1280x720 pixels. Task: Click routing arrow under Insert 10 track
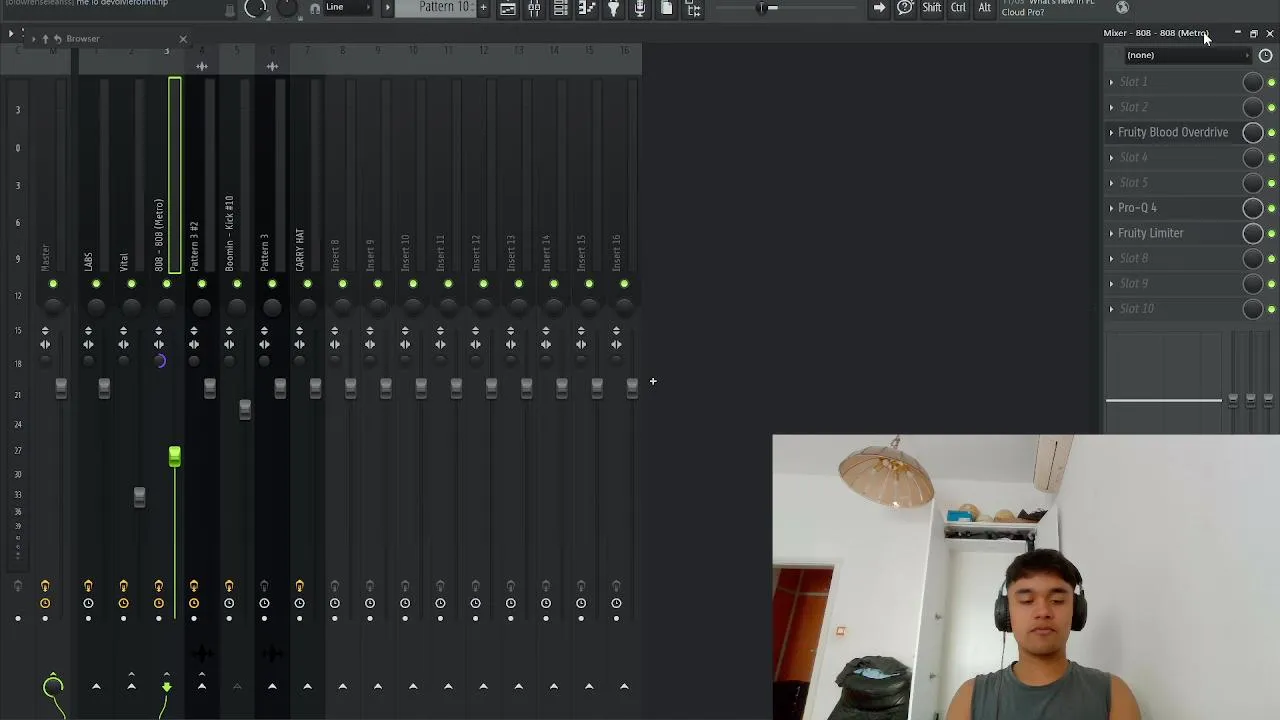[413, 686]
